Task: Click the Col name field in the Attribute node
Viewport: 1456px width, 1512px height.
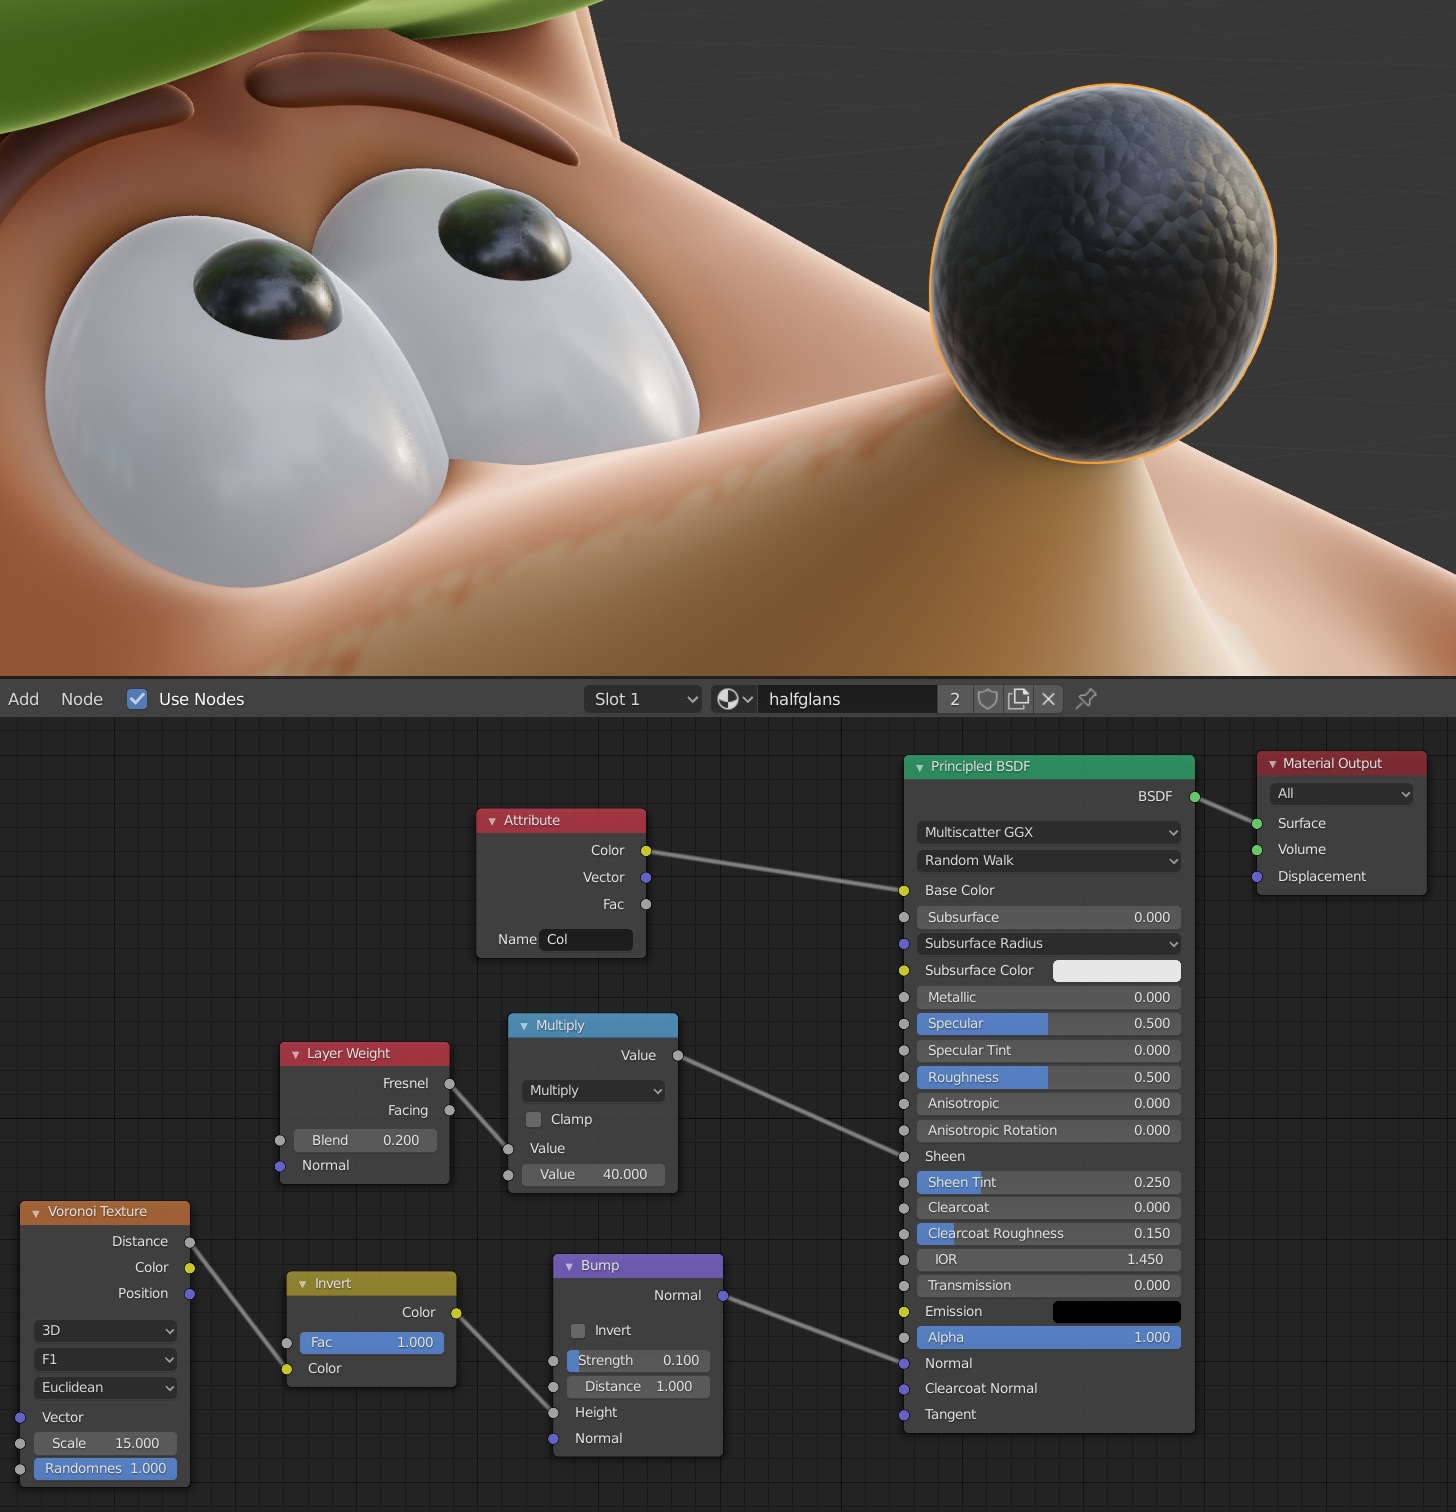Action: (x=586, y=939)
